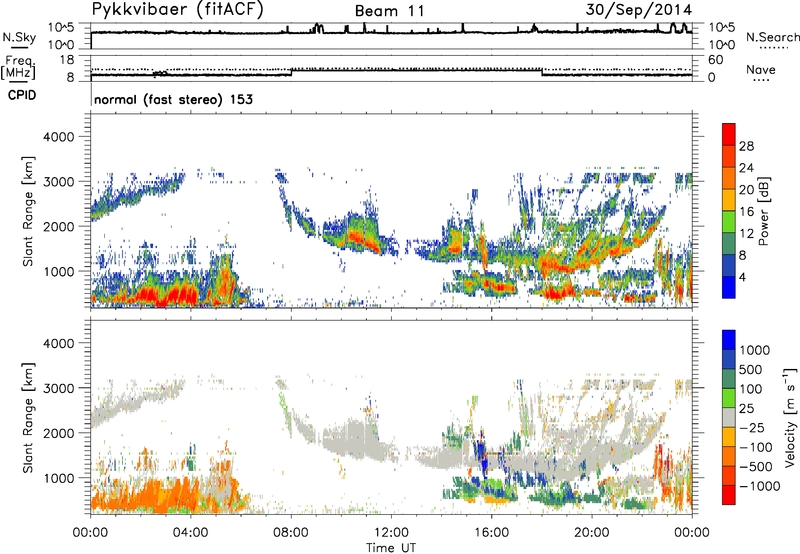Click the frequency step-up near 08:00
Image resolution: width=800 pixels, height=554 pixels.
[292, 72]
